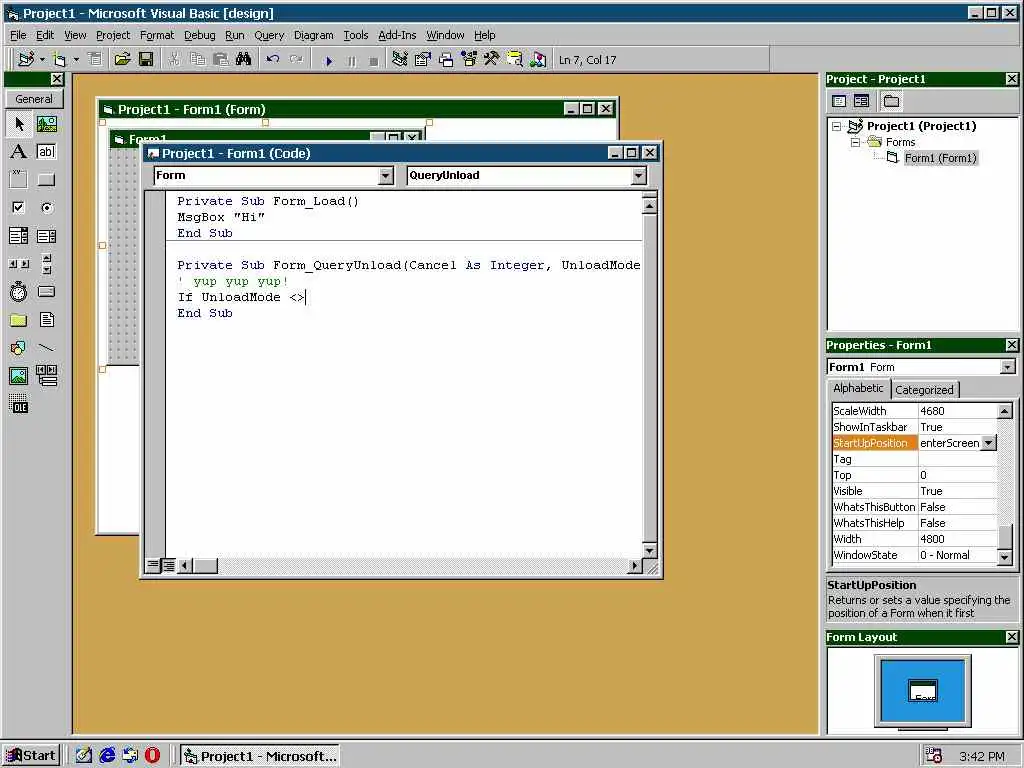Open the Properties Window toolbar icon

point(423,59)
